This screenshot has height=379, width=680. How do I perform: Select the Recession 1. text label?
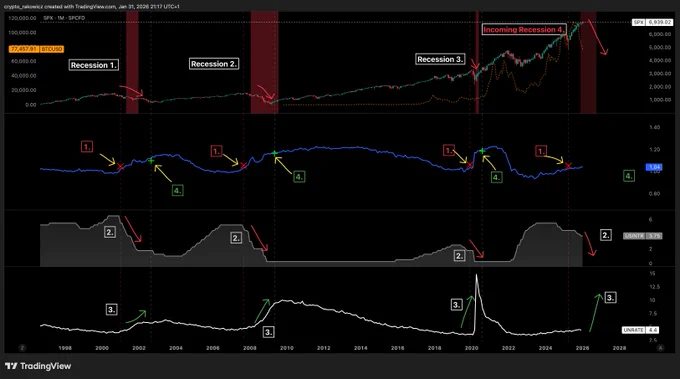(x=94, y=65)
